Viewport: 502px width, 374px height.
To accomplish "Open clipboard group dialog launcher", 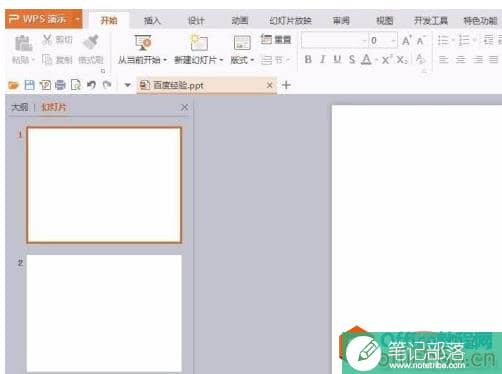I will pos(103,71).
